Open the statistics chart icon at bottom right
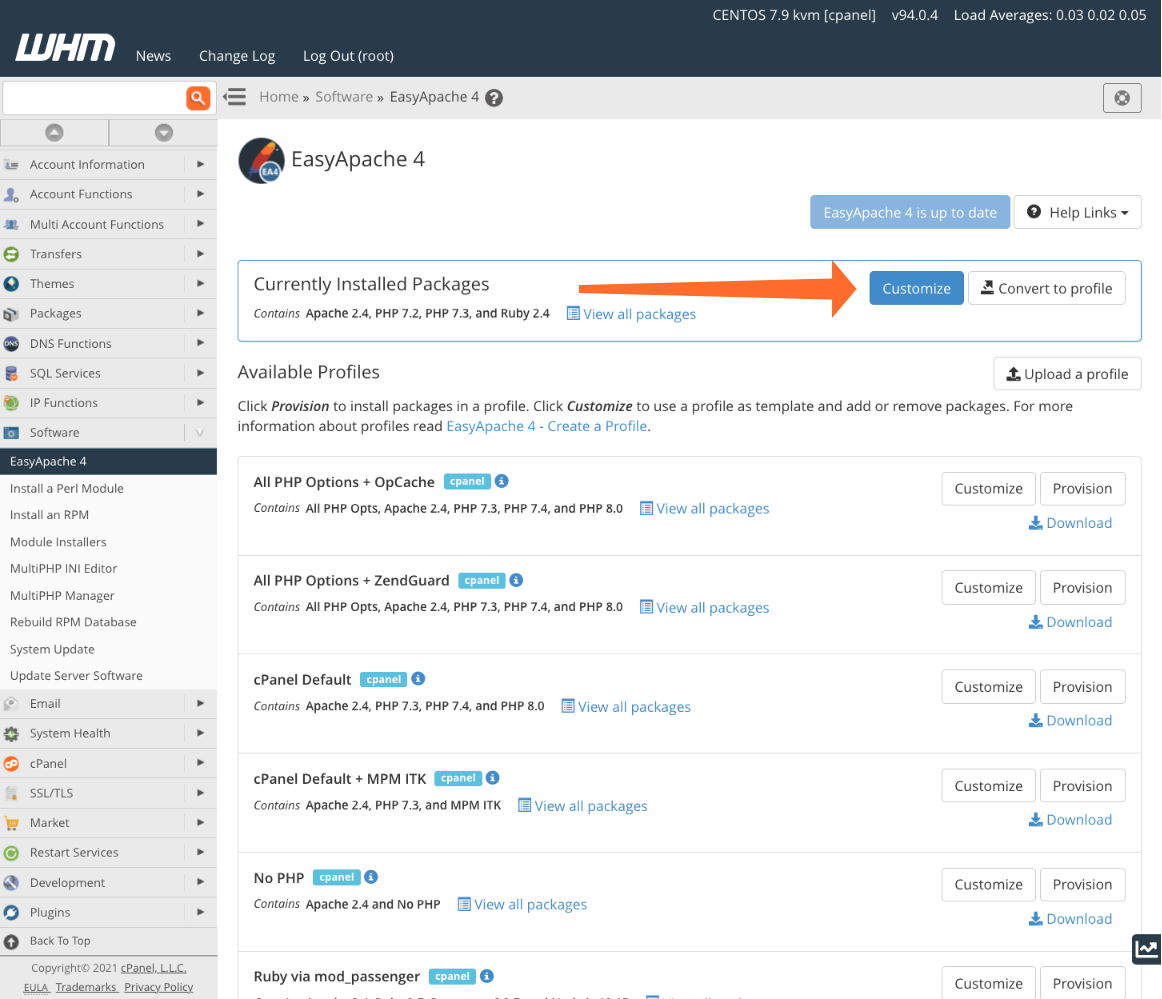 (x=1146, y=949)
